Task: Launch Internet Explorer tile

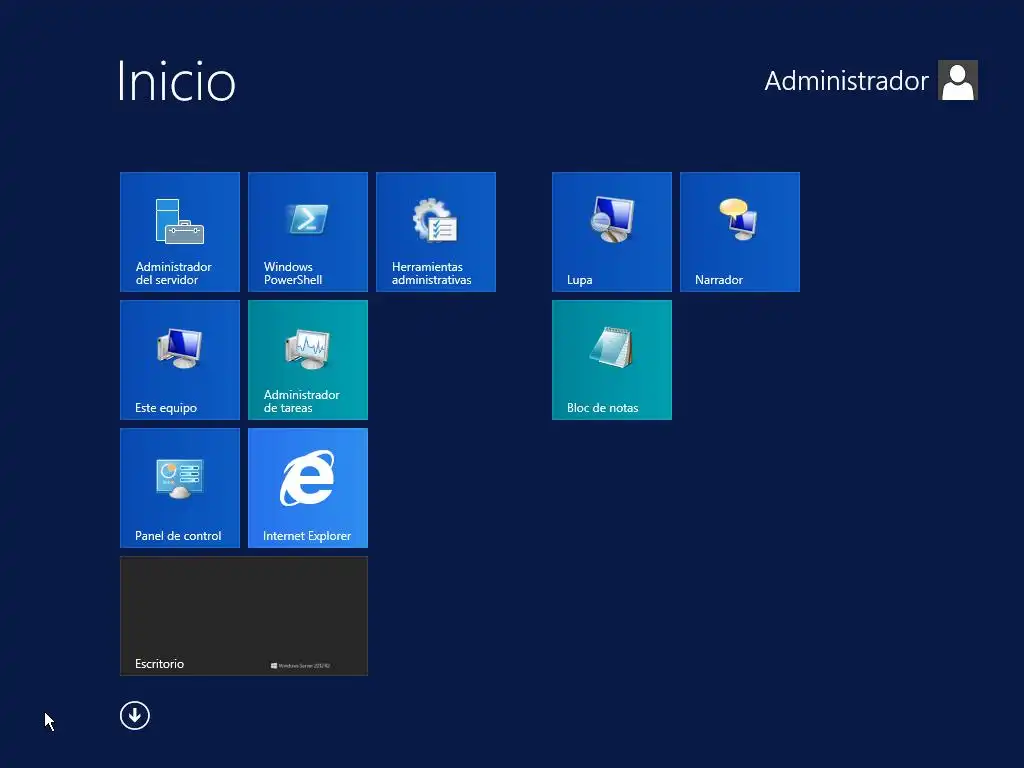Action: 308,488
